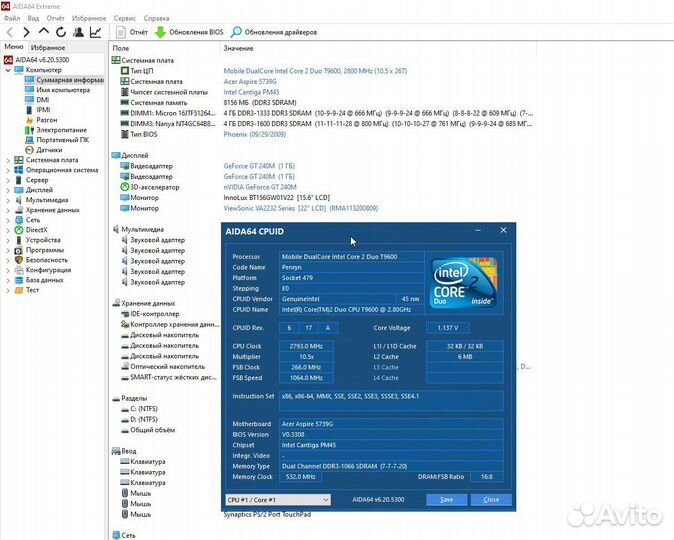674x540 pixels.
Task: Switch to the Меню tab in the sidebar
Action: click(14, 47)
